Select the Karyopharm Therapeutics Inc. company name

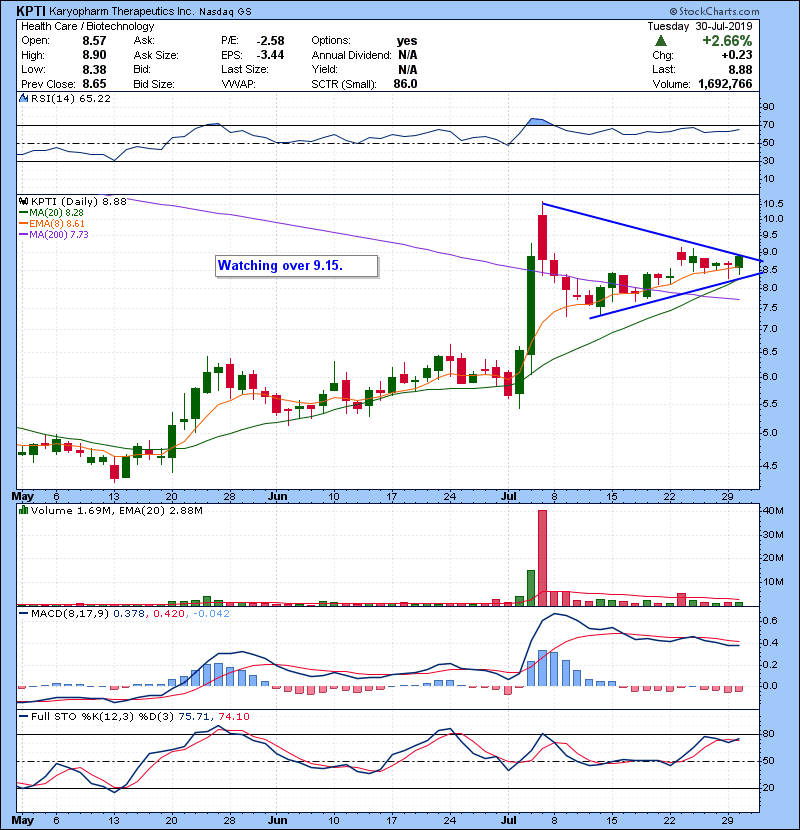122,11
